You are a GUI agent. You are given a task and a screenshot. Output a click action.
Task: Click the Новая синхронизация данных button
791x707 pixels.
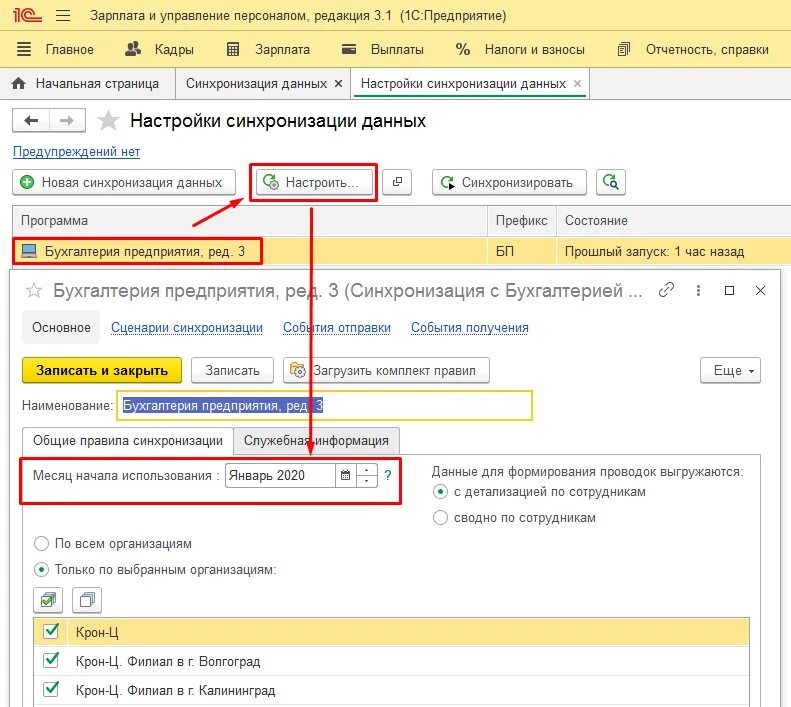124,182
